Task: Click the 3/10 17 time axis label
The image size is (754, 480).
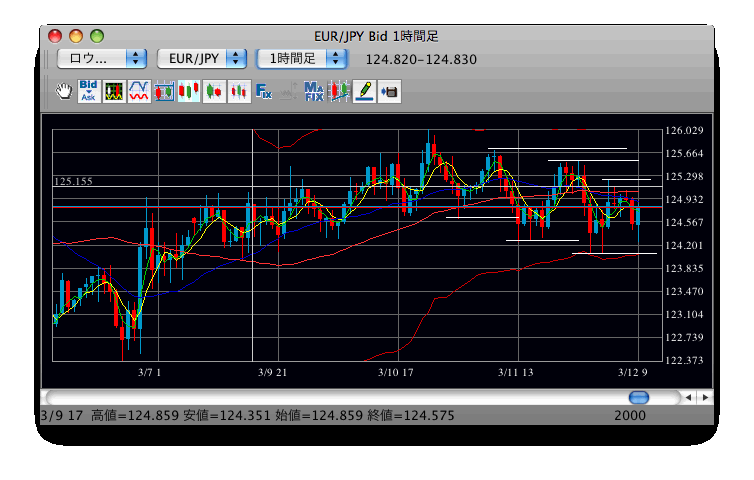Action: (395, 372)
